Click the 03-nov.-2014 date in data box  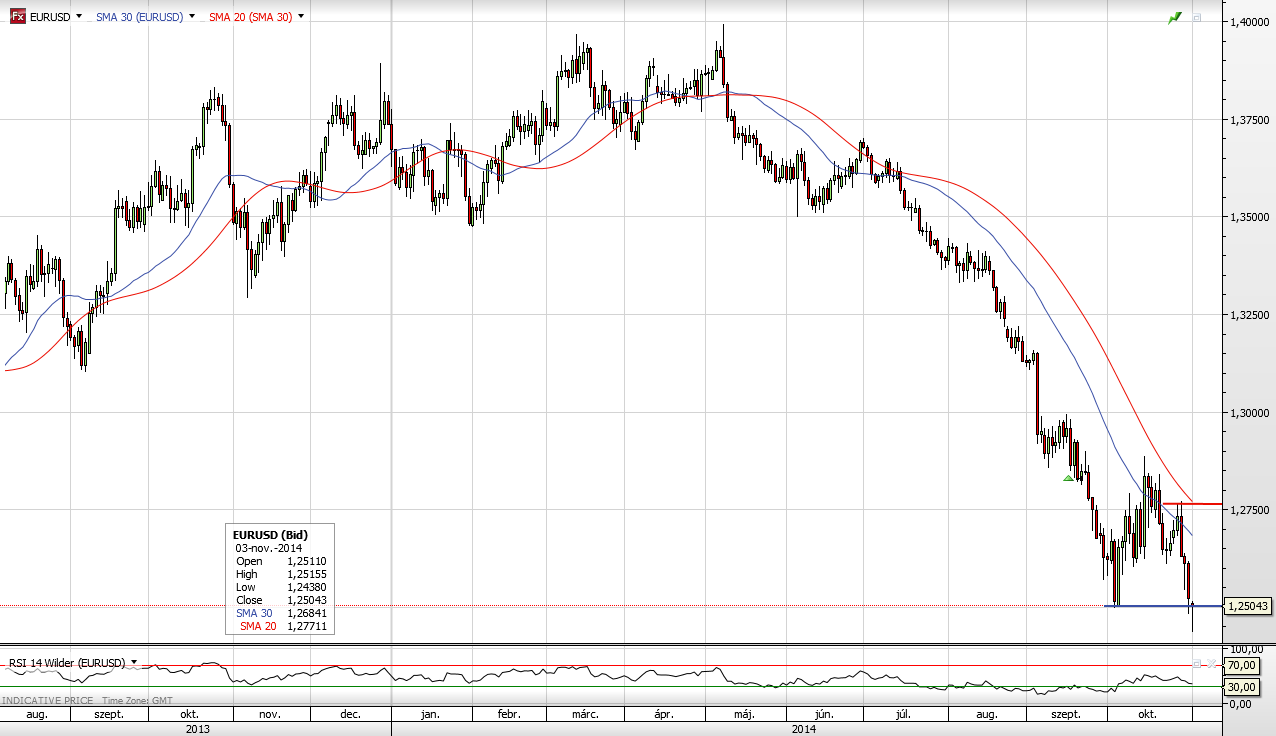tap(267, 548)
